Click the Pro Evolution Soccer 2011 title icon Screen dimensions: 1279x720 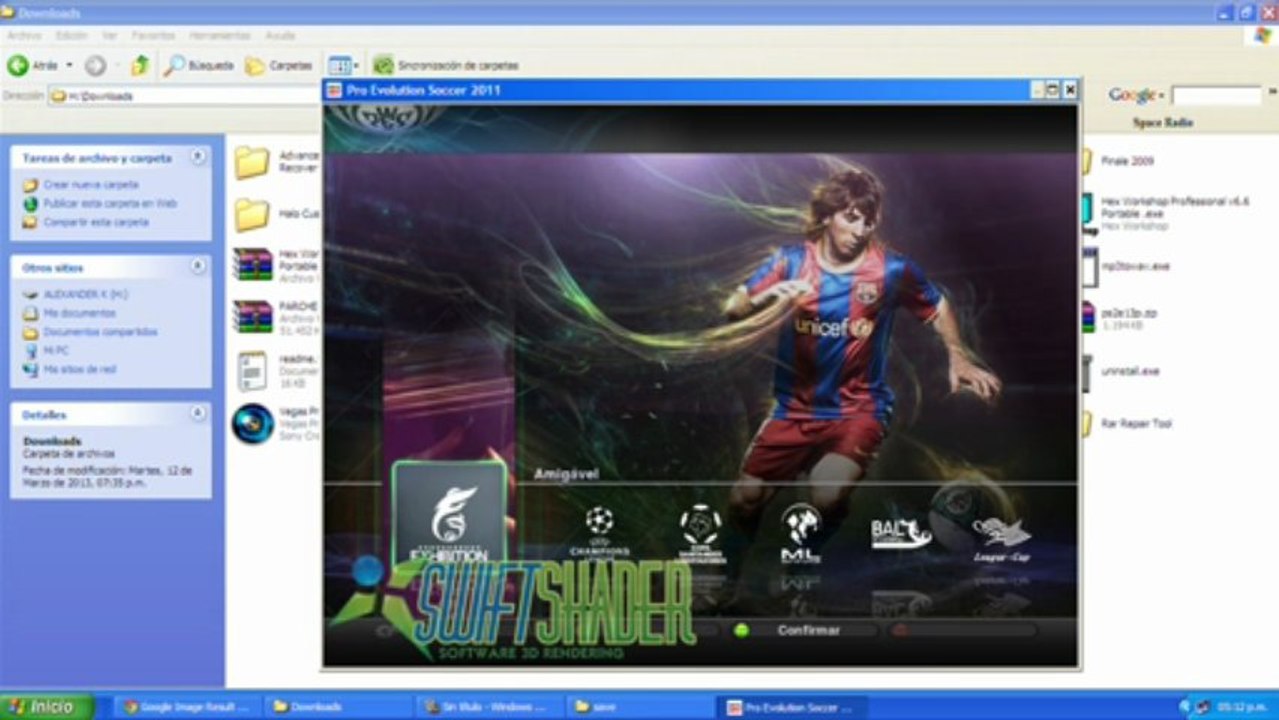tap(335, 90)
